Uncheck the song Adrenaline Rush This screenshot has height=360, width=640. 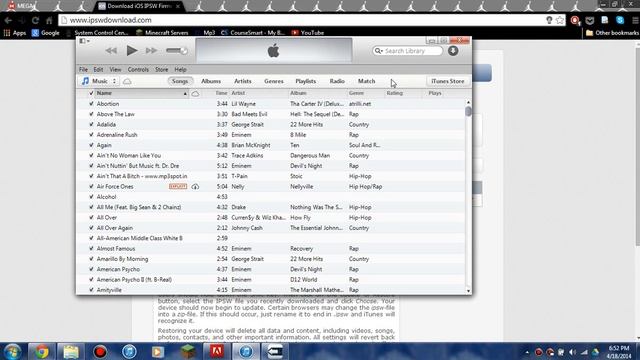pyautogui.click(x=91, y=135)
